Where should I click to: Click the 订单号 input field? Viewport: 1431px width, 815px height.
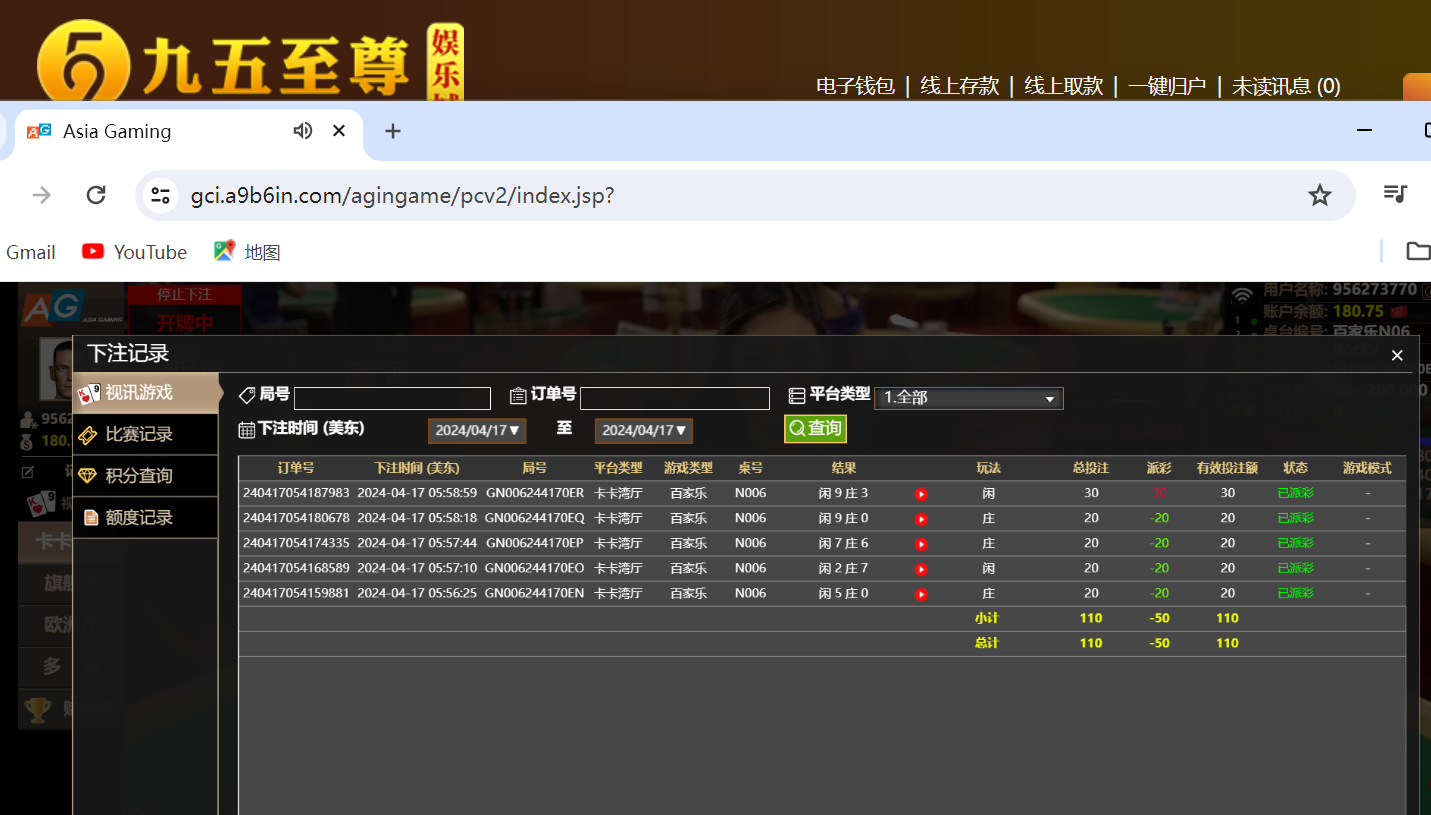click(x=675, y=398)
